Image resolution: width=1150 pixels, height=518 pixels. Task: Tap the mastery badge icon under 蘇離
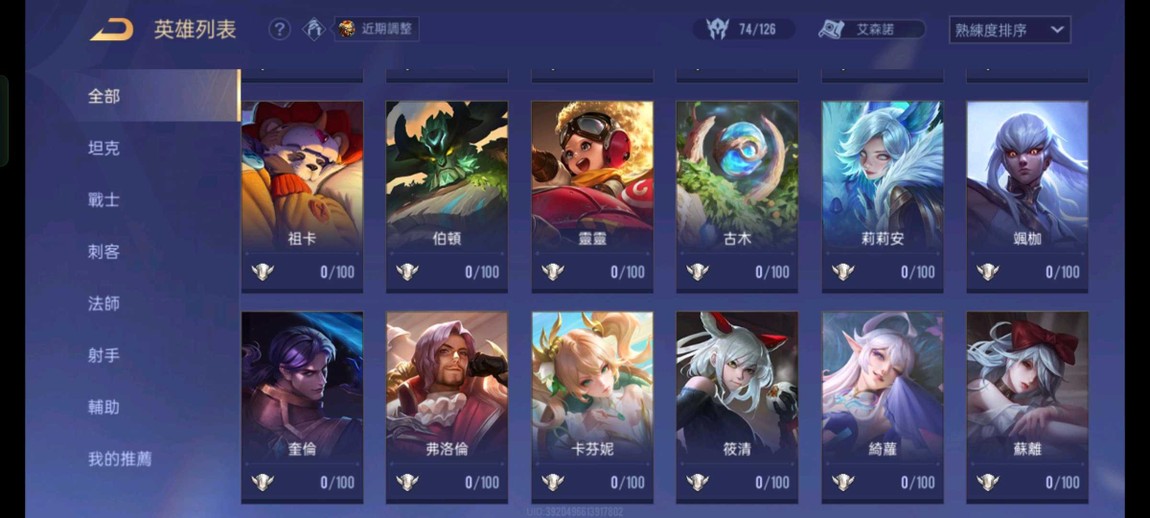point(988,482)
